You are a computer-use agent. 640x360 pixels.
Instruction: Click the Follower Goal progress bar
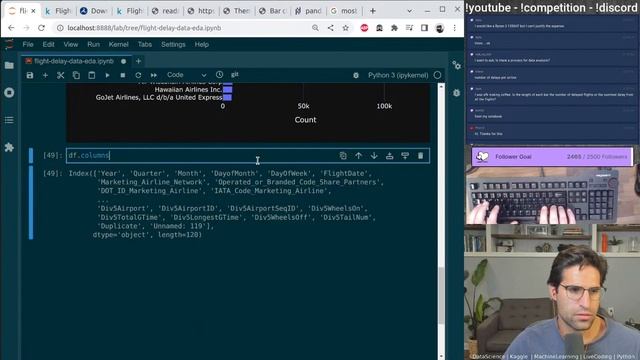(552, 156)
